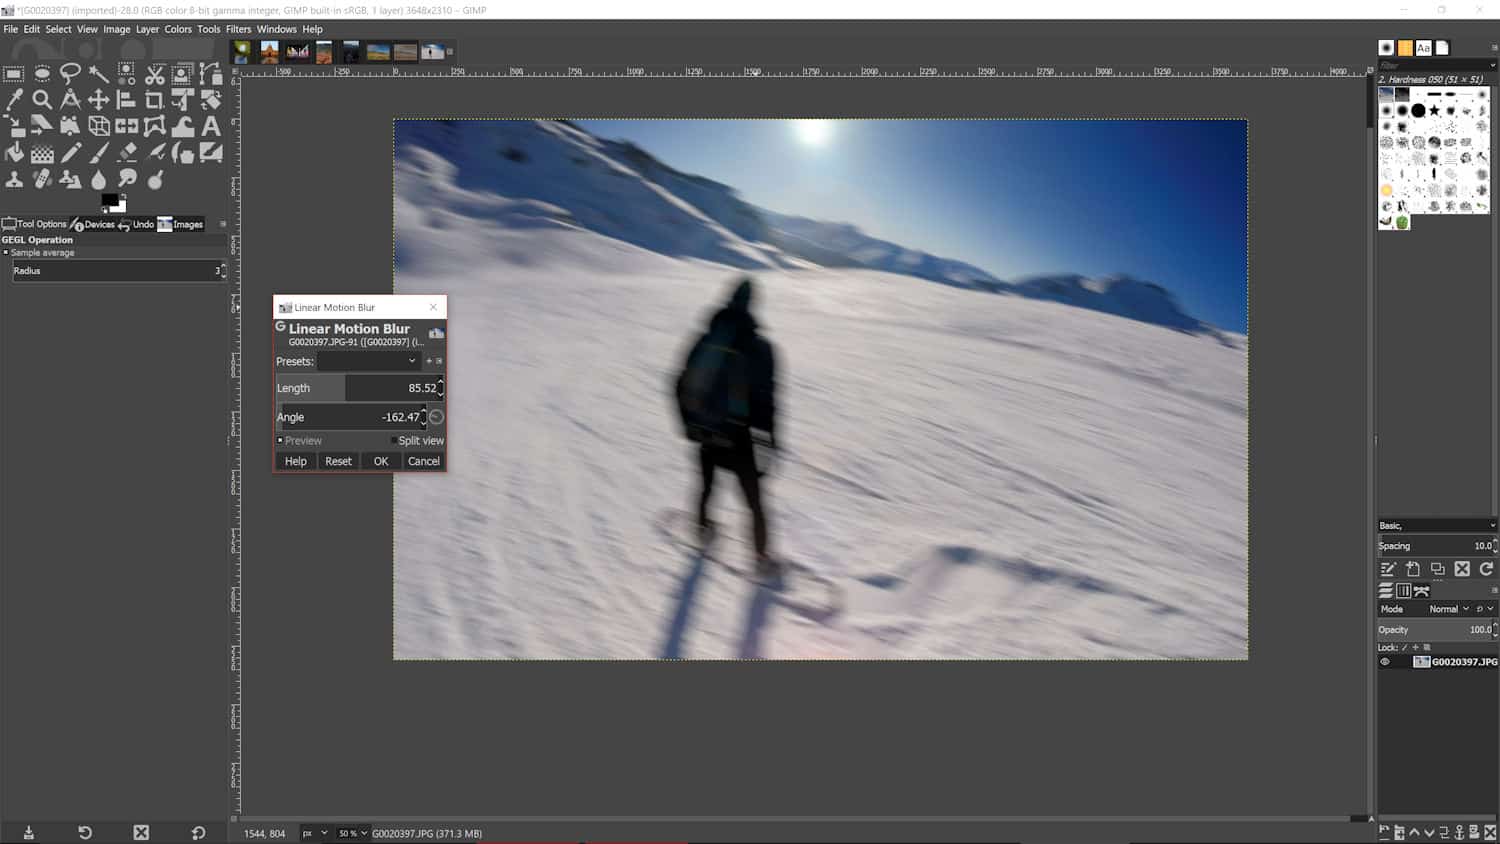1500x844 pixels.
Task: Anchor the floating layer icon
Action: (x=1459, y=832)
